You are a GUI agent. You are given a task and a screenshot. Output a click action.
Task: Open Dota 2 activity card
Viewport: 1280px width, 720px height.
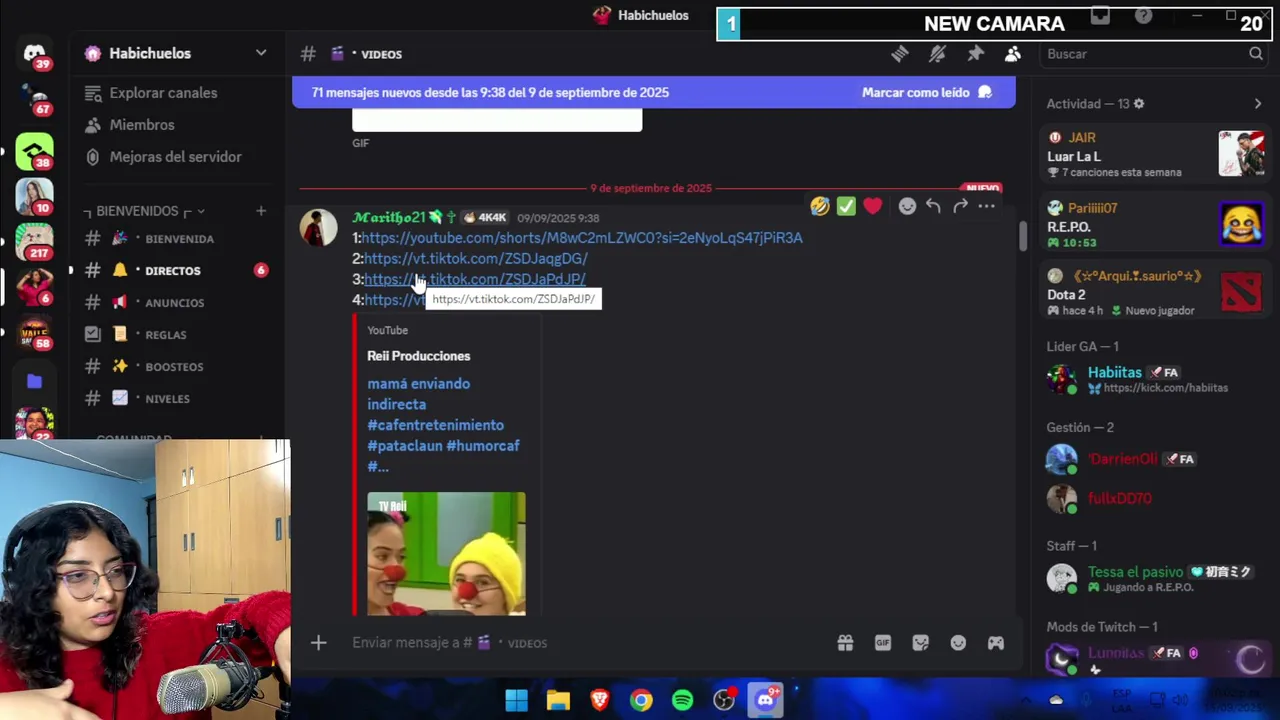(x=1155, y=293)
